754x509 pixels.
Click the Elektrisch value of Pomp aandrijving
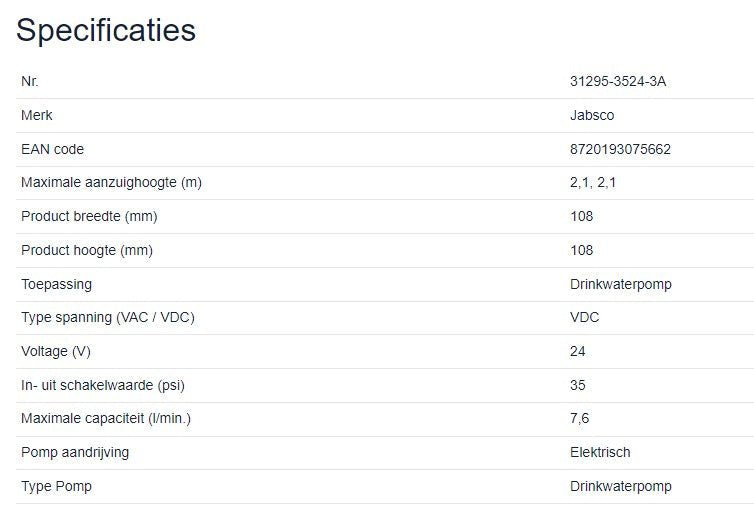coord(600,452)
